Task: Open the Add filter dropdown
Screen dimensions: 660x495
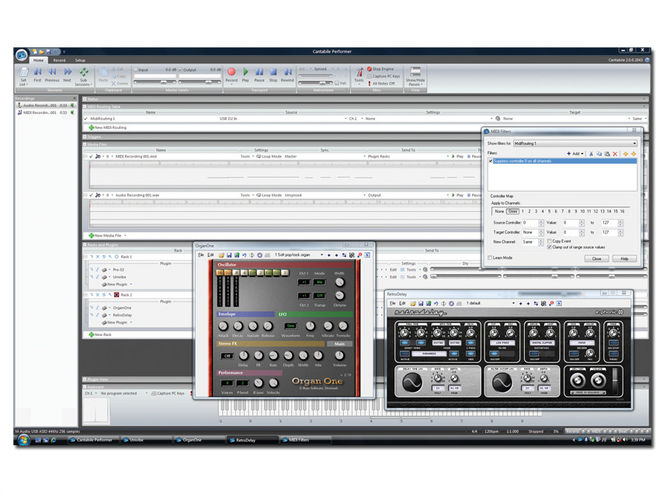Action: pos(575,154)
